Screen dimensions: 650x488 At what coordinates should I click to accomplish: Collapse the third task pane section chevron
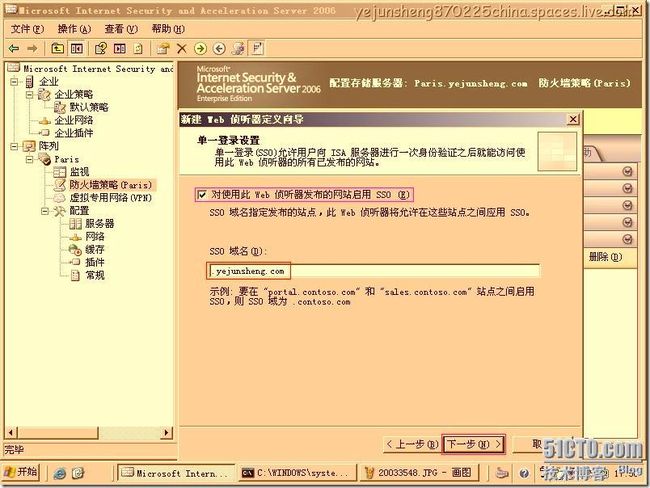pos(628,205)
